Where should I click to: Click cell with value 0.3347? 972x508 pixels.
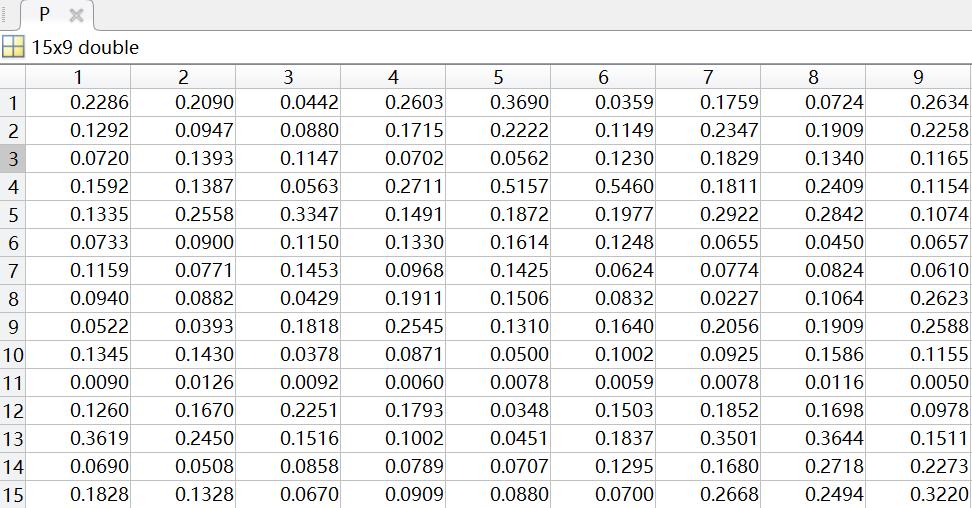click(288, 214)
